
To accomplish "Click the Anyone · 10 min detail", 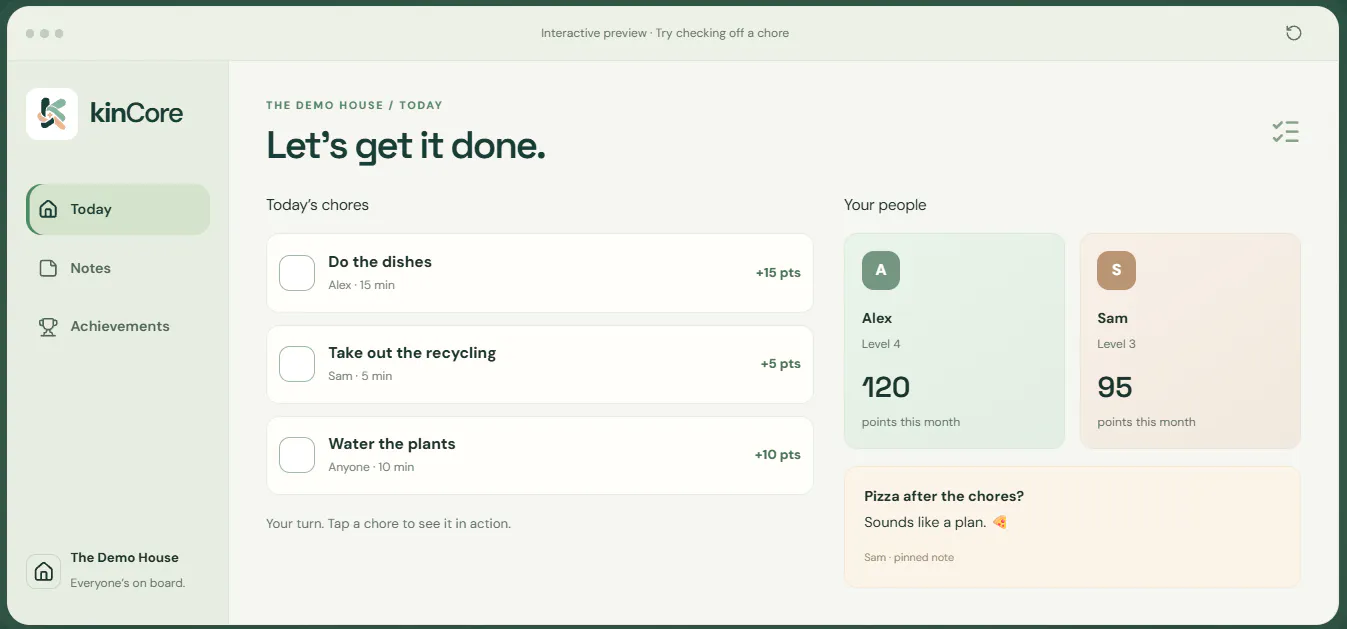I will pos(371,467).
